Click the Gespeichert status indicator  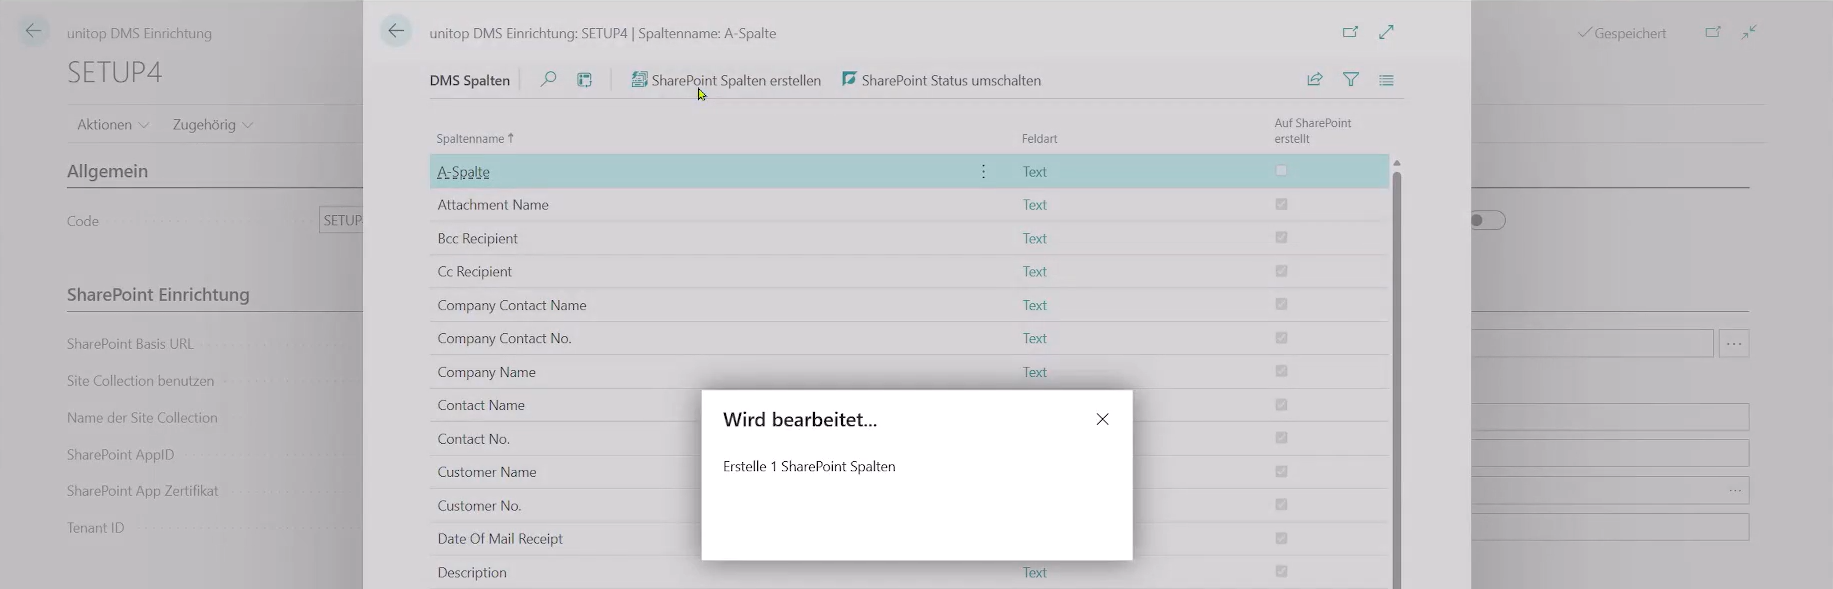pyautogui.click(x=1622, y=33)
